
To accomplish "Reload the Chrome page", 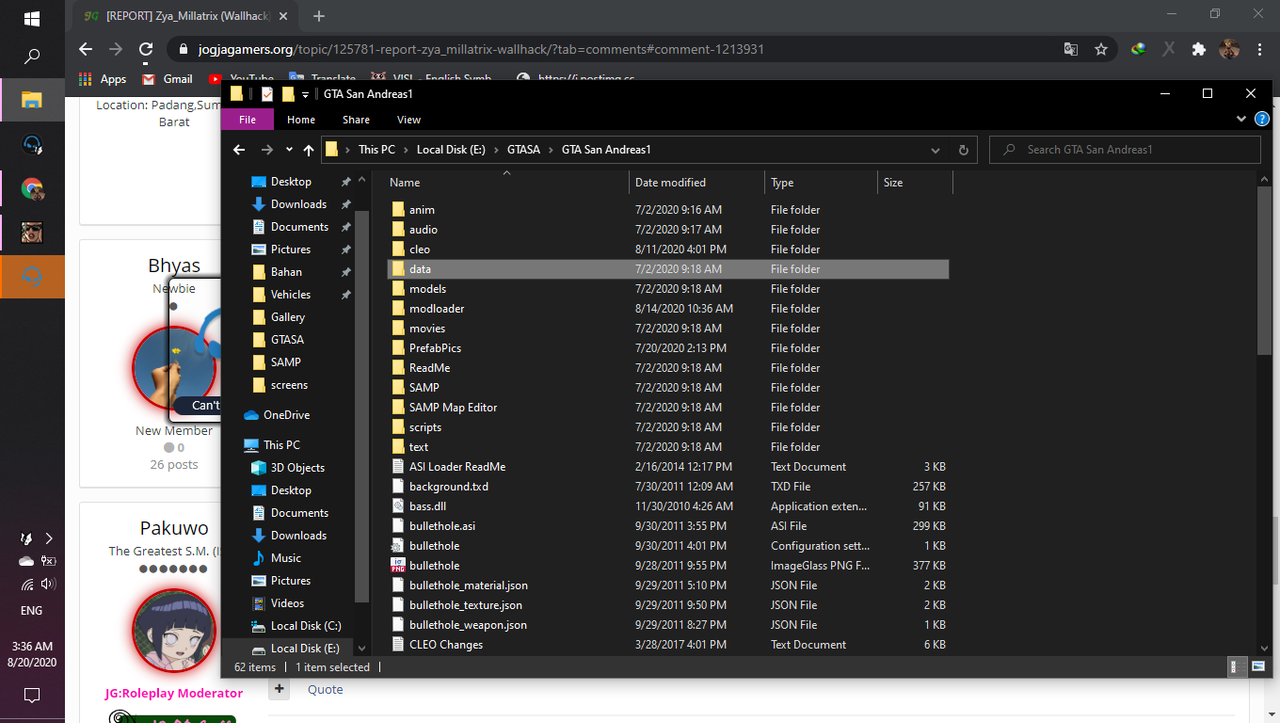I will point(146,49).
